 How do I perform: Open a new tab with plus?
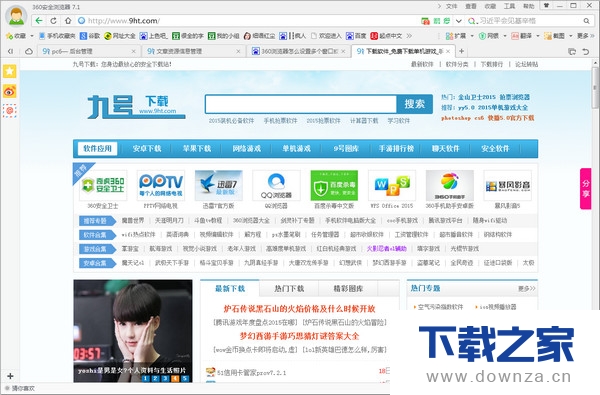pos(461,51)
